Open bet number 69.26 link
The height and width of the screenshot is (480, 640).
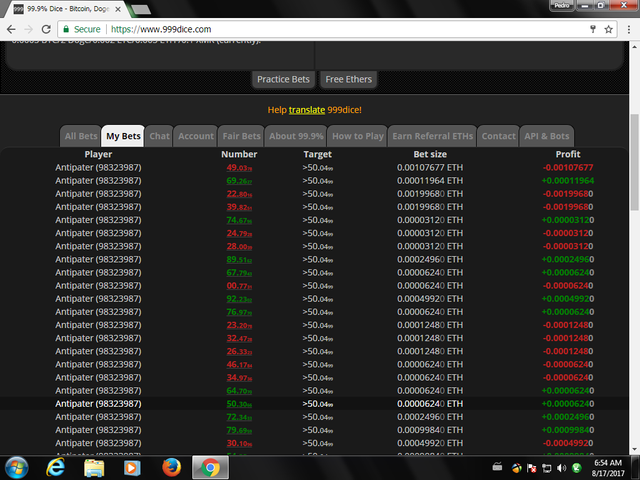point(239,181)
